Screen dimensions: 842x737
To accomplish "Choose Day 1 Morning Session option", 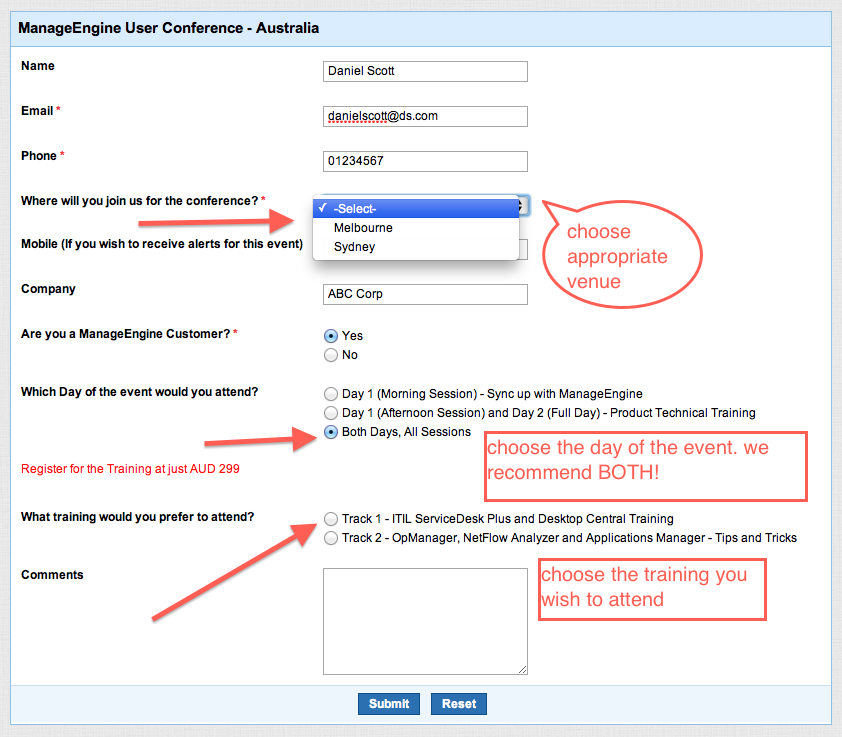I will click(331, 394).
